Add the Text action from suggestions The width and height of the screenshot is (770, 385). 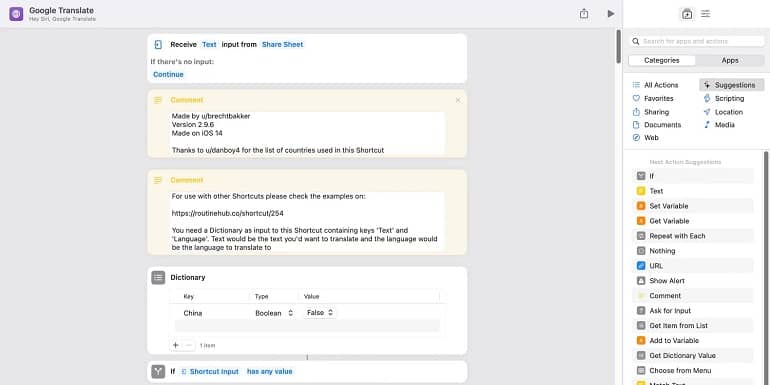coord(692,191)
